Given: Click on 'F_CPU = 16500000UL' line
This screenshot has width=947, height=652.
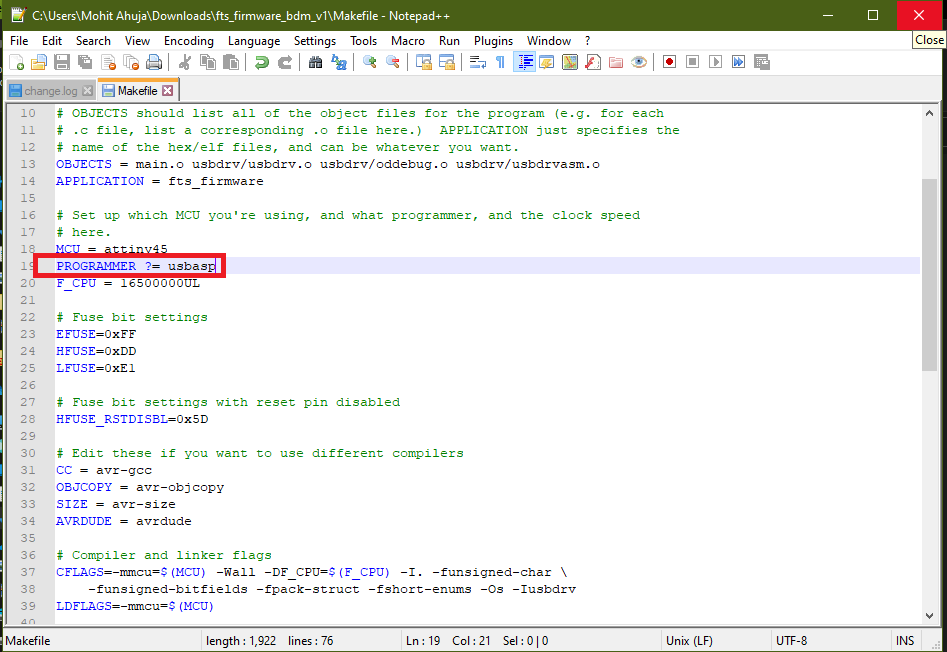Looking at the screenshot, I should pyautogui.click(x=128, y=283).
